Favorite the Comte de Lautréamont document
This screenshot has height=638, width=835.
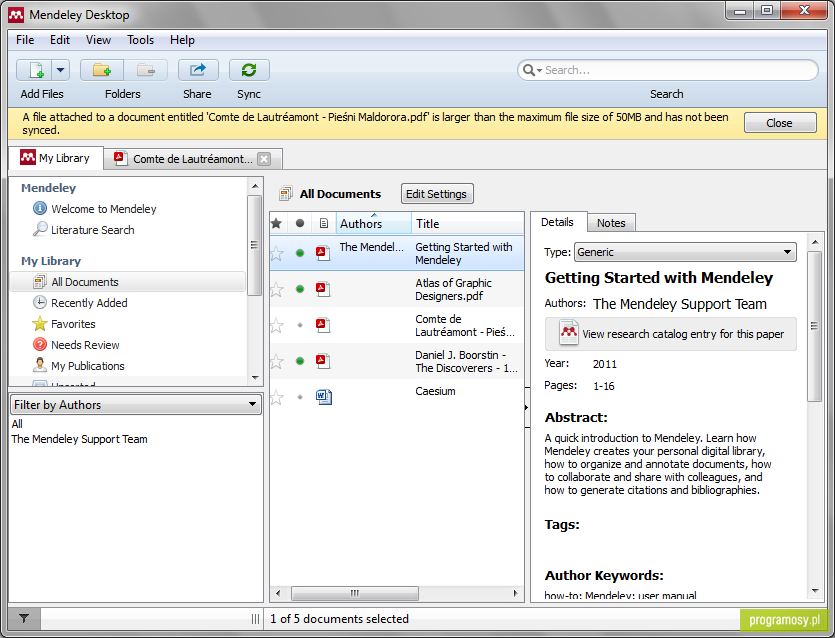[276, 325]
